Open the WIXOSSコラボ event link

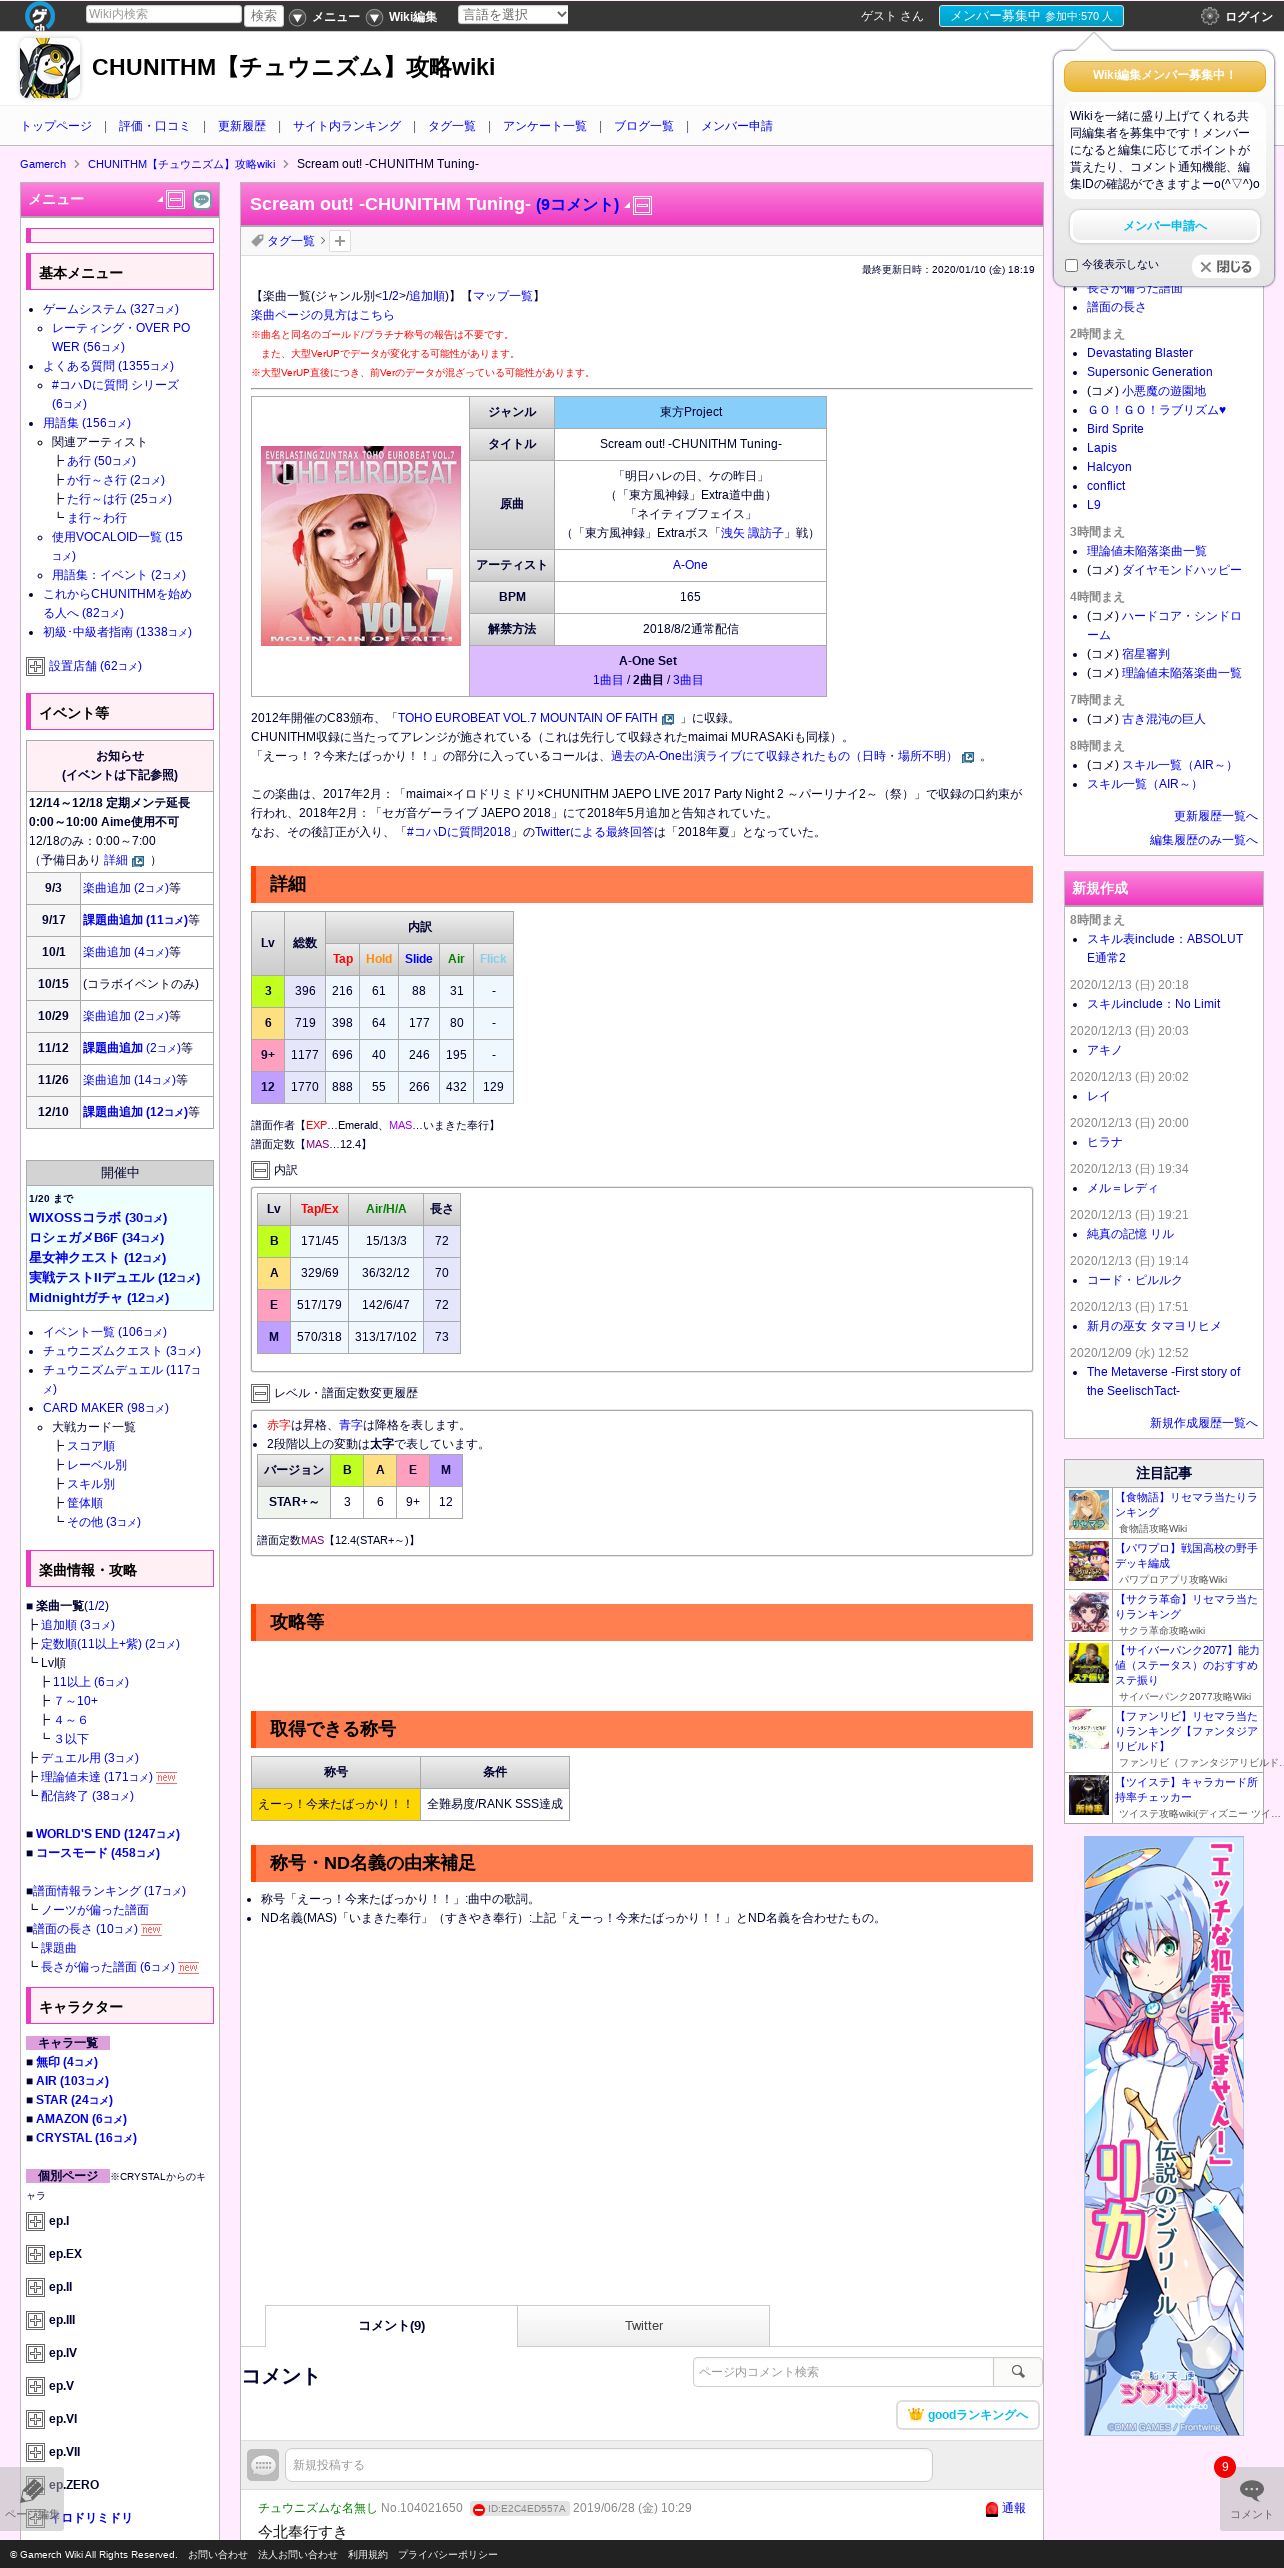tap(98, 1218)
